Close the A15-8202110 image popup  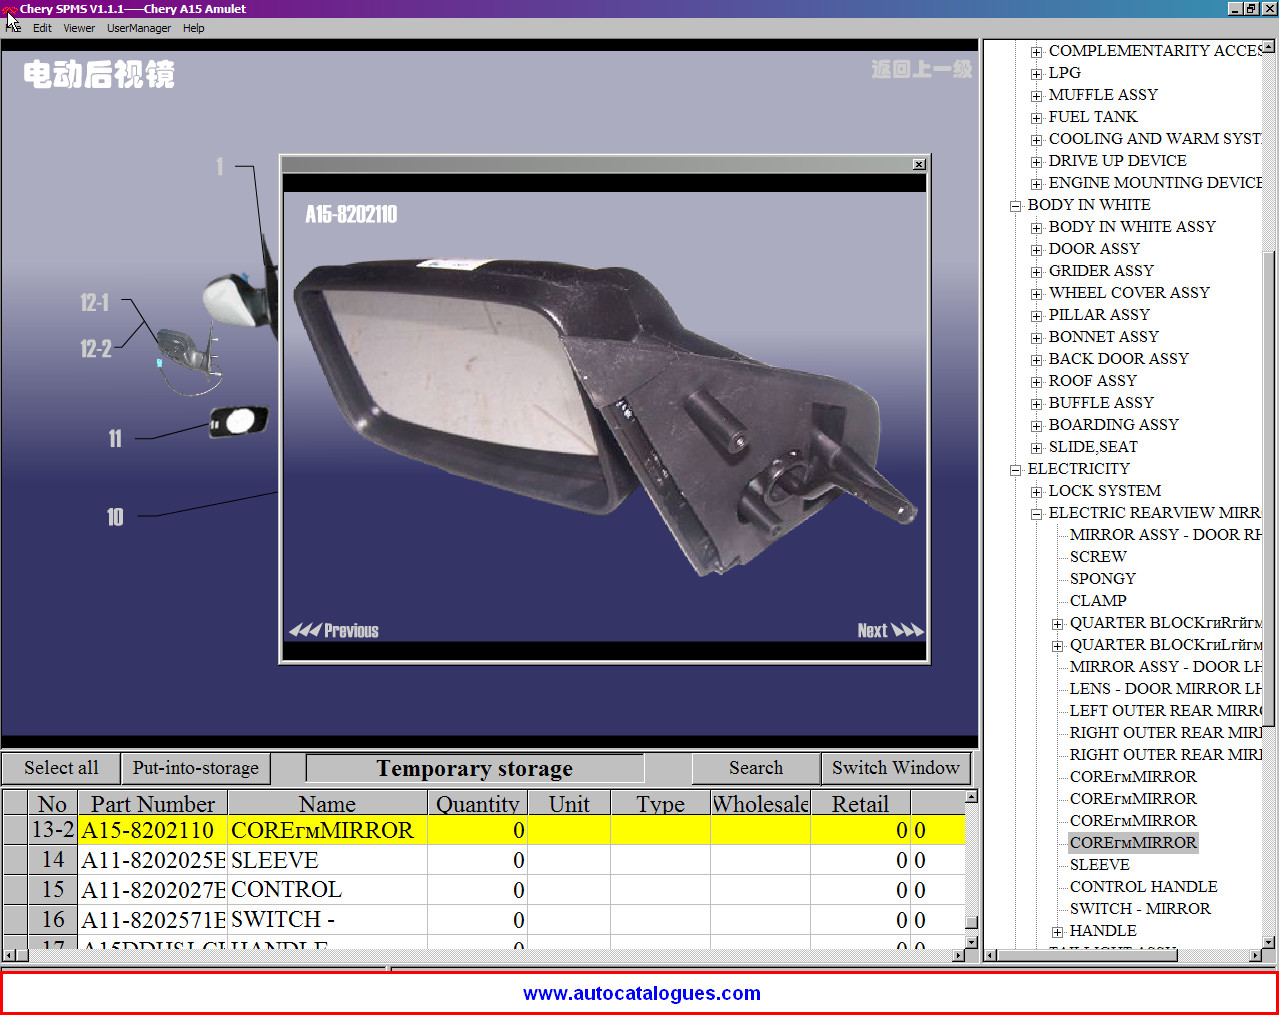[x=919, y=165]
